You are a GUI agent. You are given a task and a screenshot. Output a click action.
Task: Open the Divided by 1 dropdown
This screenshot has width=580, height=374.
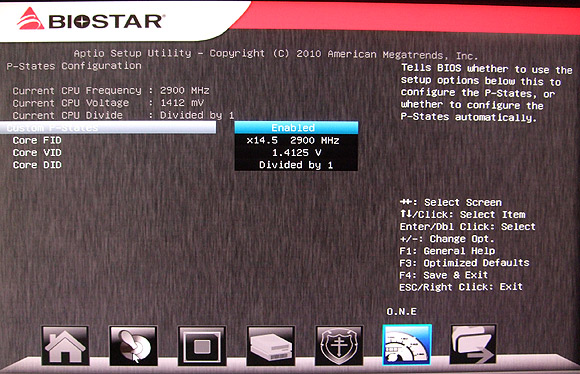pyautogui.click(x=296, y=165)
